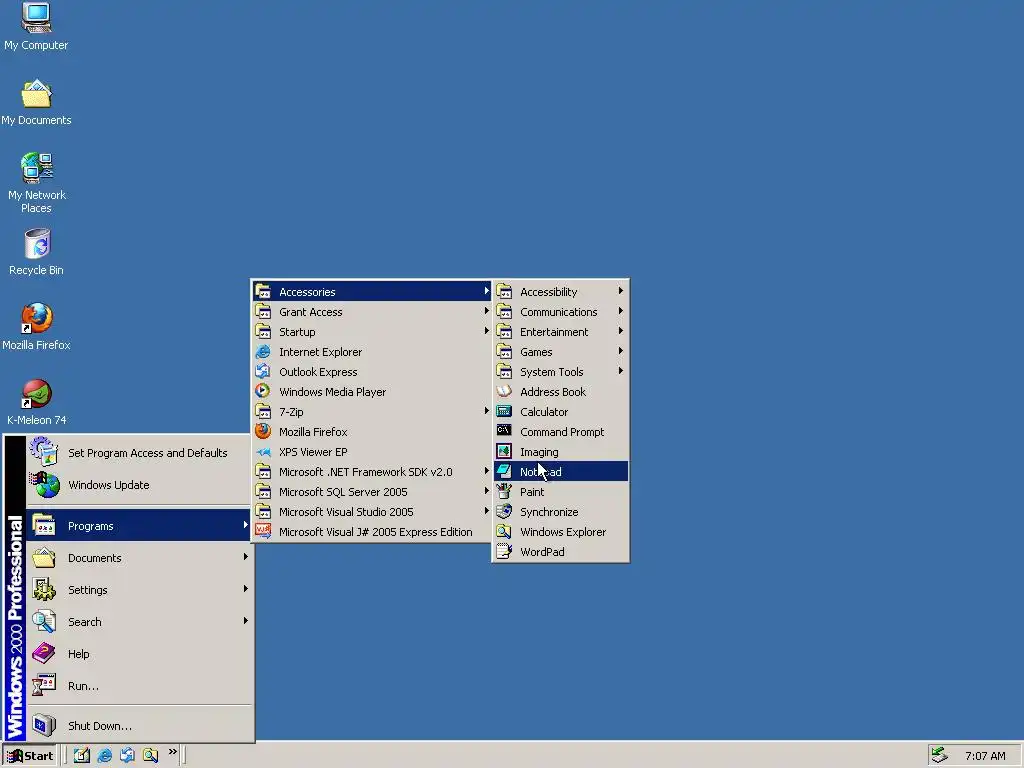This screenshot has width=1024, height=768.
Task: Launch K-Meleon 74 desktop shortcut
Action: tap(36, 402)
